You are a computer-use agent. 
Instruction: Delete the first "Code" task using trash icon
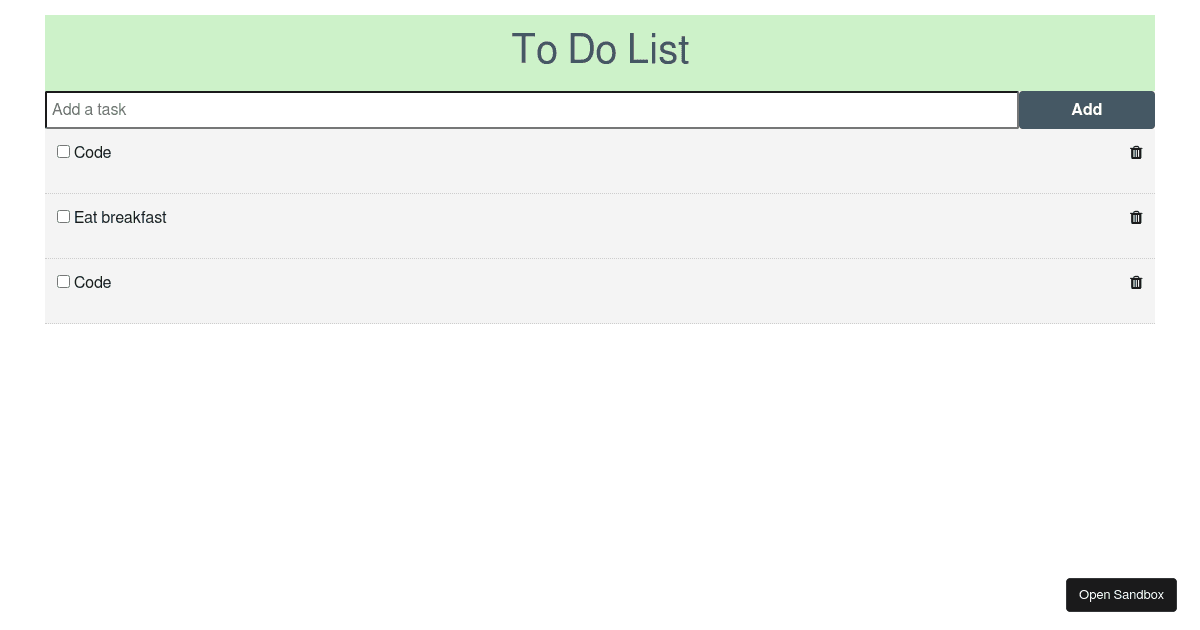[1136, 152]
